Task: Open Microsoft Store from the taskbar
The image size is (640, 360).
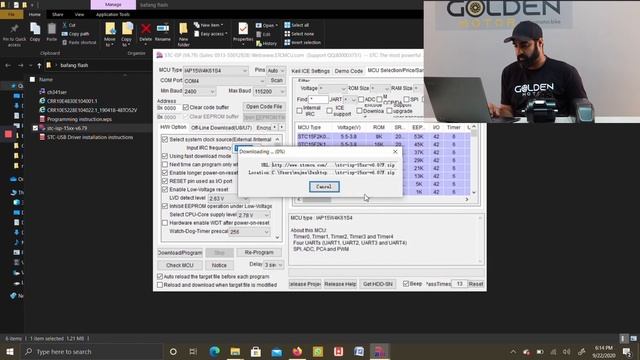Action: point(256,351)
